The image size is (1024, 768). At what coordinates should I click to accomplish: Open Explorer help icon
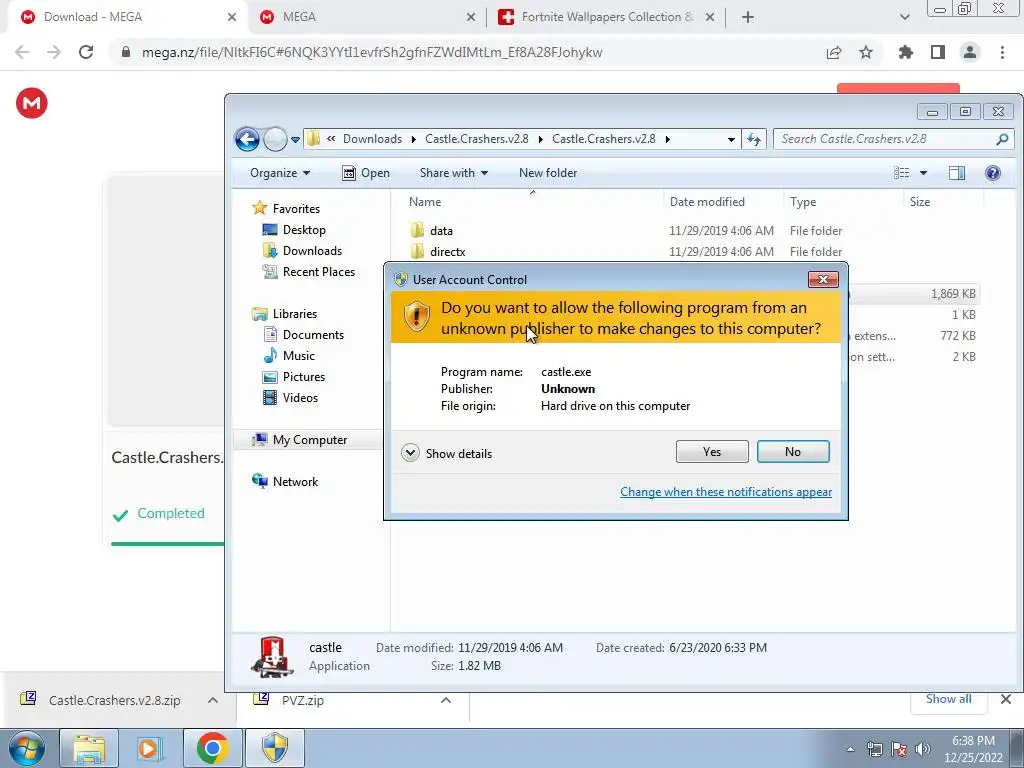[993, 173]
